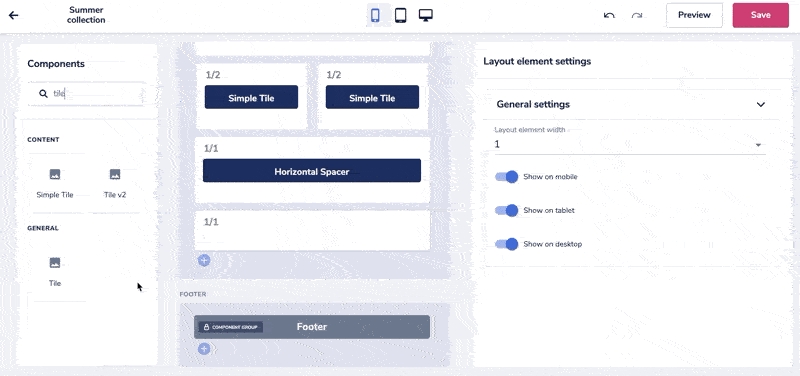
Task: Click the back arrow icon
Action: click(x=13, y=15)
